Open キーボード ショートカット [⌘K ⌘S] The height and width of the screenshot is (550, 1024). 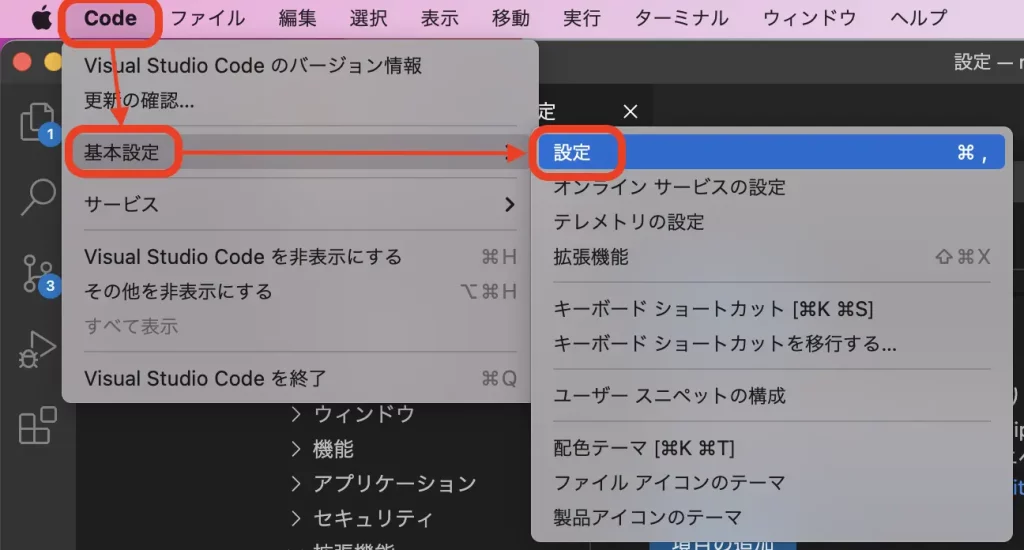[771, 309]
